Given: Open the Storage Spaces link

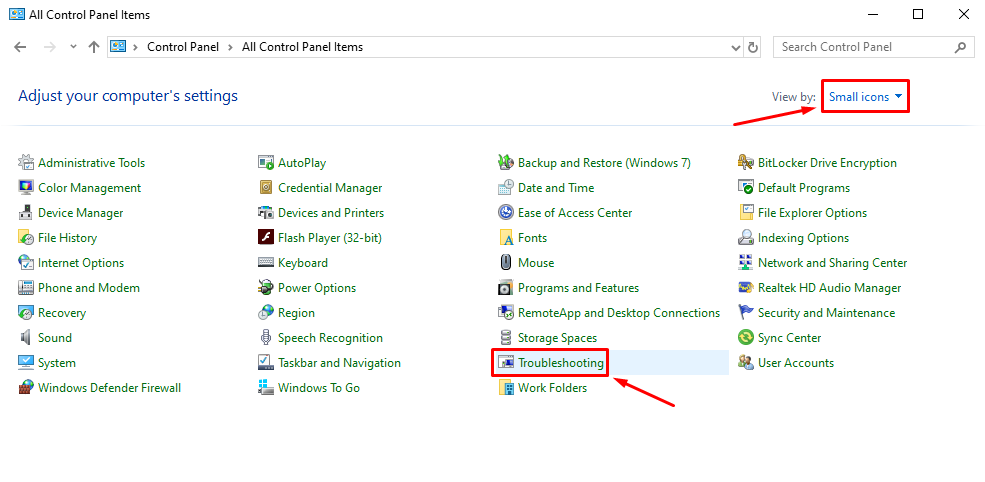Looking at the screenshot, I should (557, 338).
